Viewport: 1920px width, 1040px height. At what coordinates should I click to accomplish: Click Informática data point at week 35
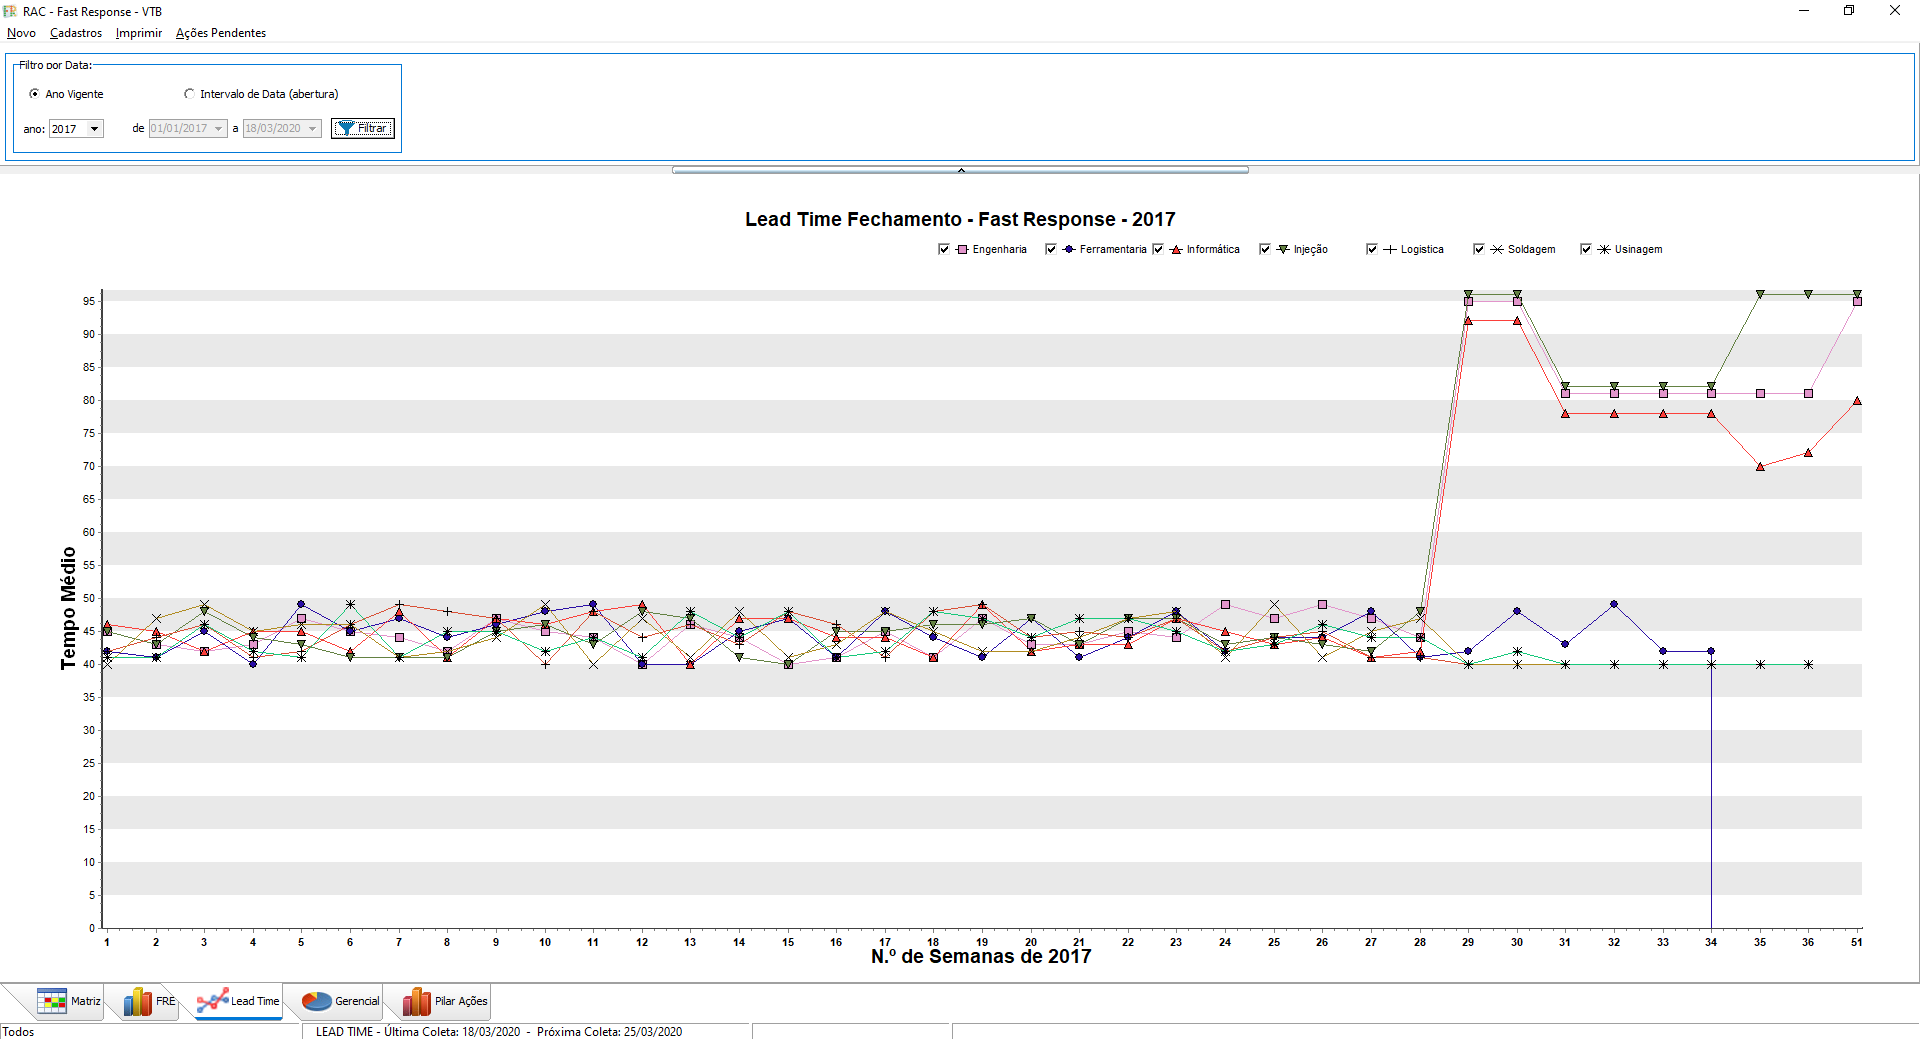tap(1760, 466)
